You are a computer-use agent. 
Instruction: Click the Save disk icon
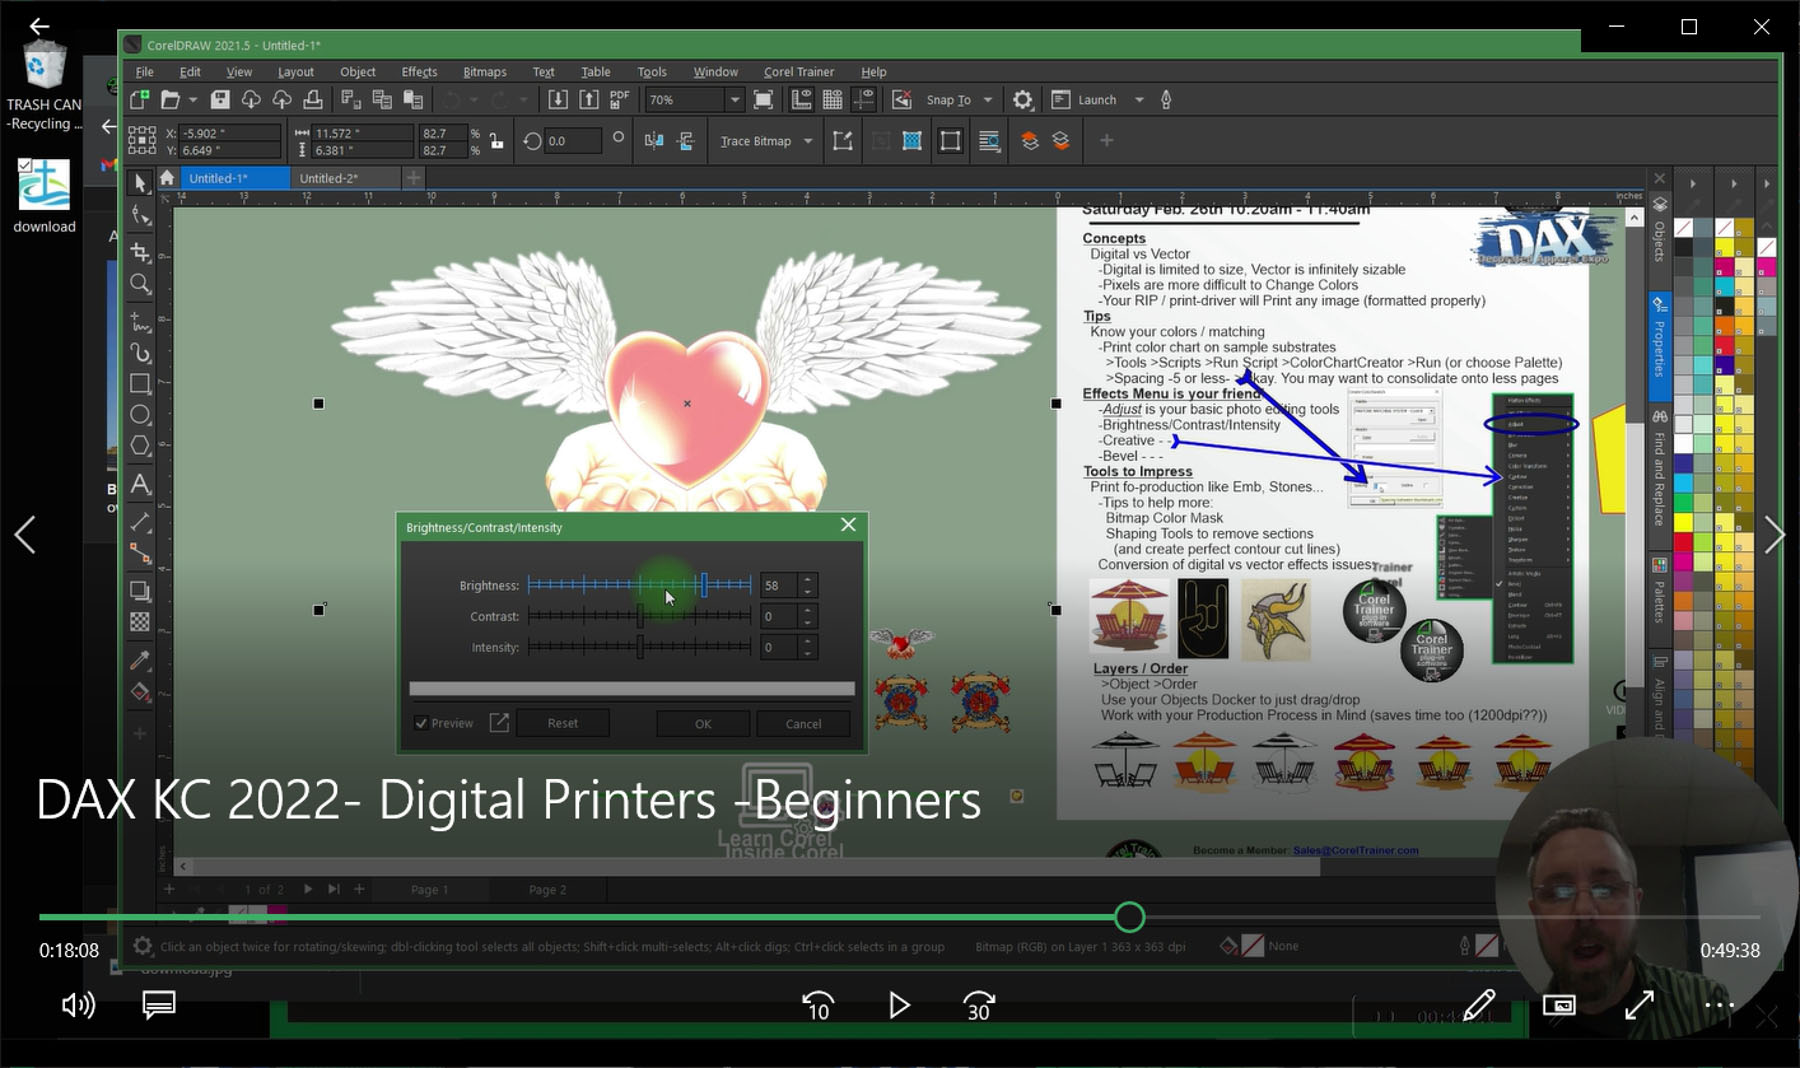220,99
